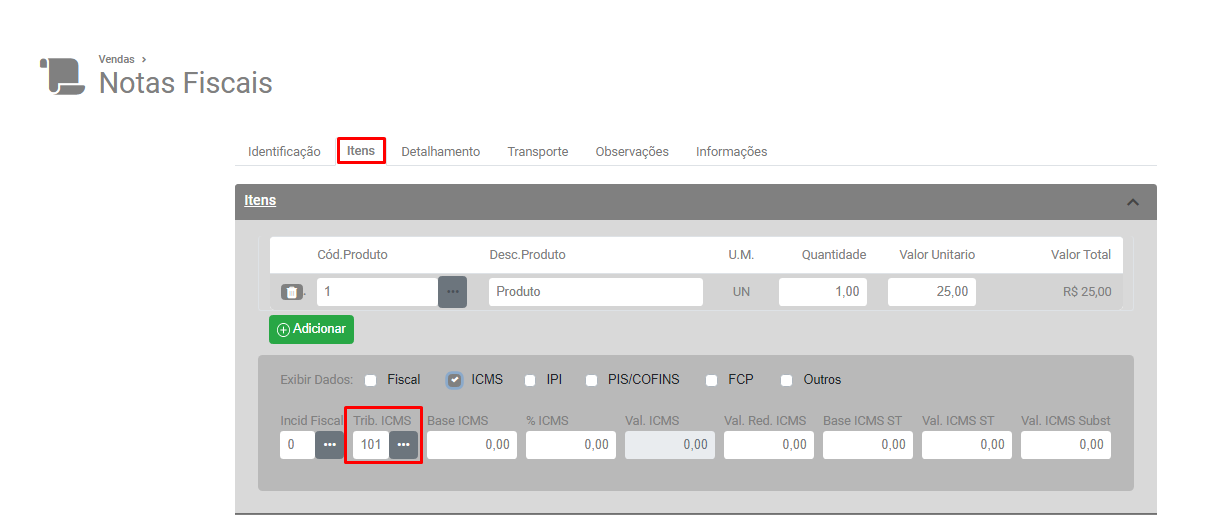Viewport: 1221px width, 515px height.
Task: Enable the PIS/COFINS checkbox
Action: [591, 380]
